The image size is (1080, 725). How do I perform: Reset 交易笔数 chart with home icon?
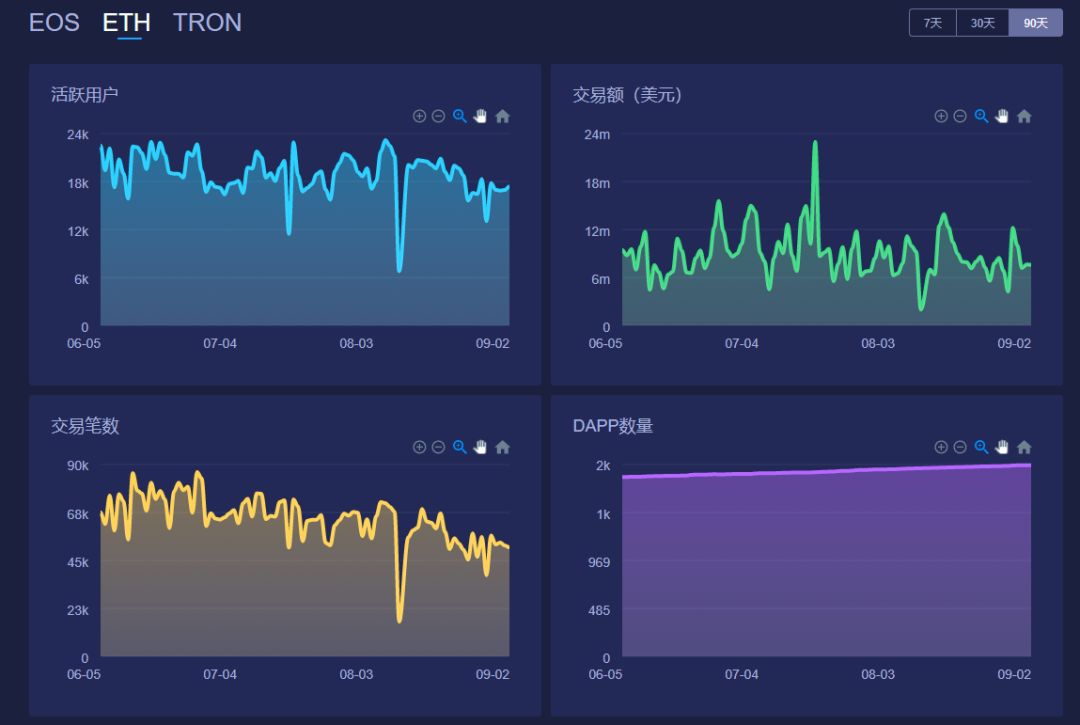[x=502, y=448]
